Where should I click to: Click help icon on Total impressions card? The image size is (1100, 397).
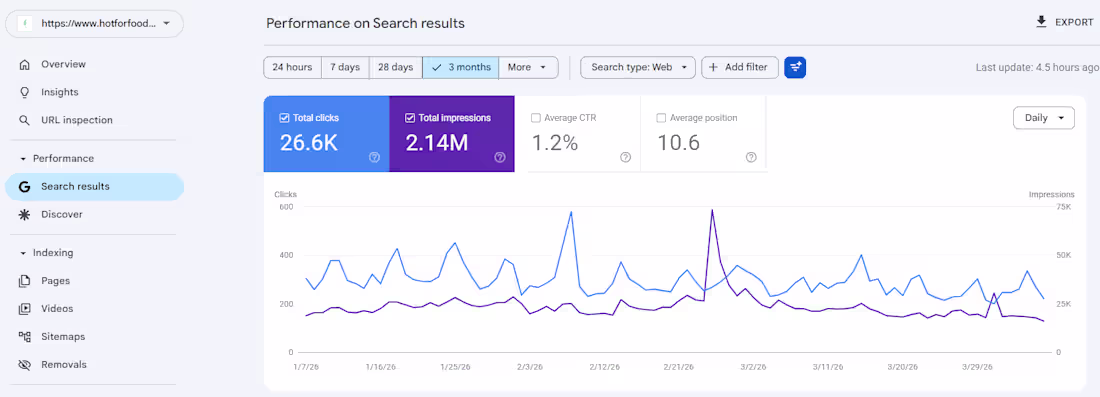pos(499,157)
